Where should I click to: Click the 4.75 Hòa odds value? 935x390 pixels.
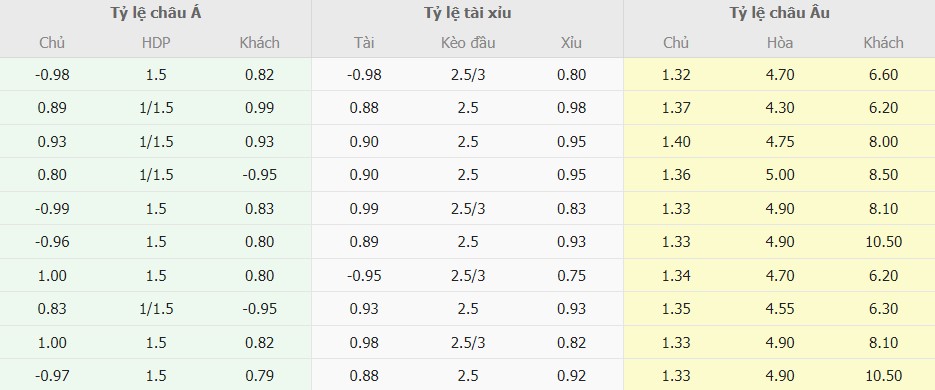pyautogui.click(x=781, y=142)
